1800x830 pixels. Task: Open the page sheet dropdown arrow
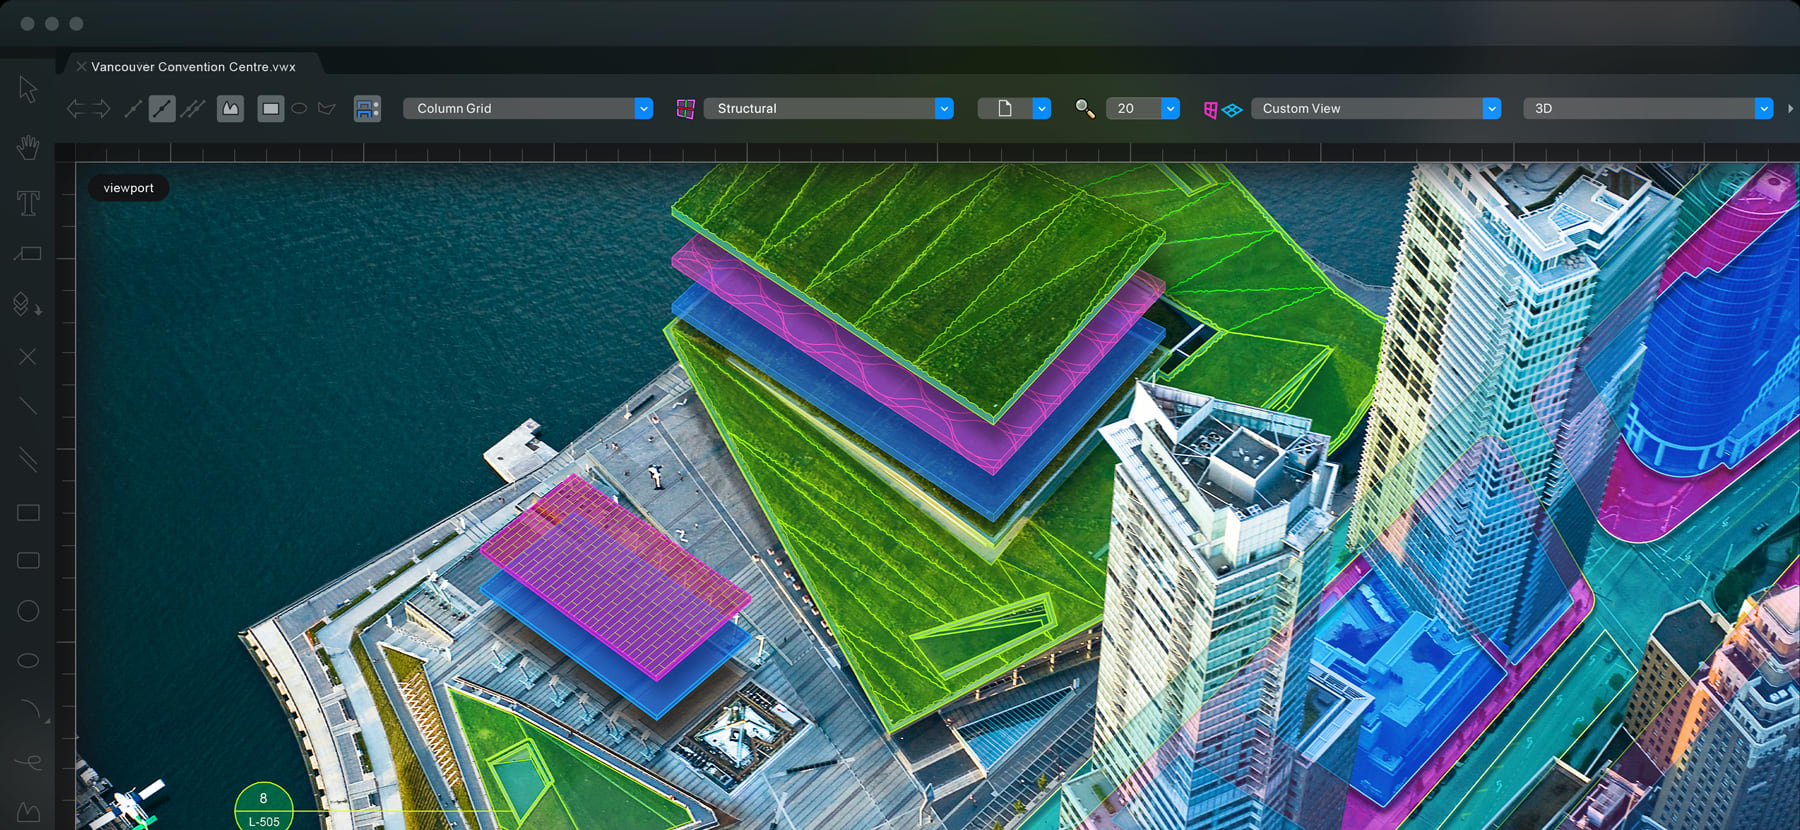tap(1041, 108)
